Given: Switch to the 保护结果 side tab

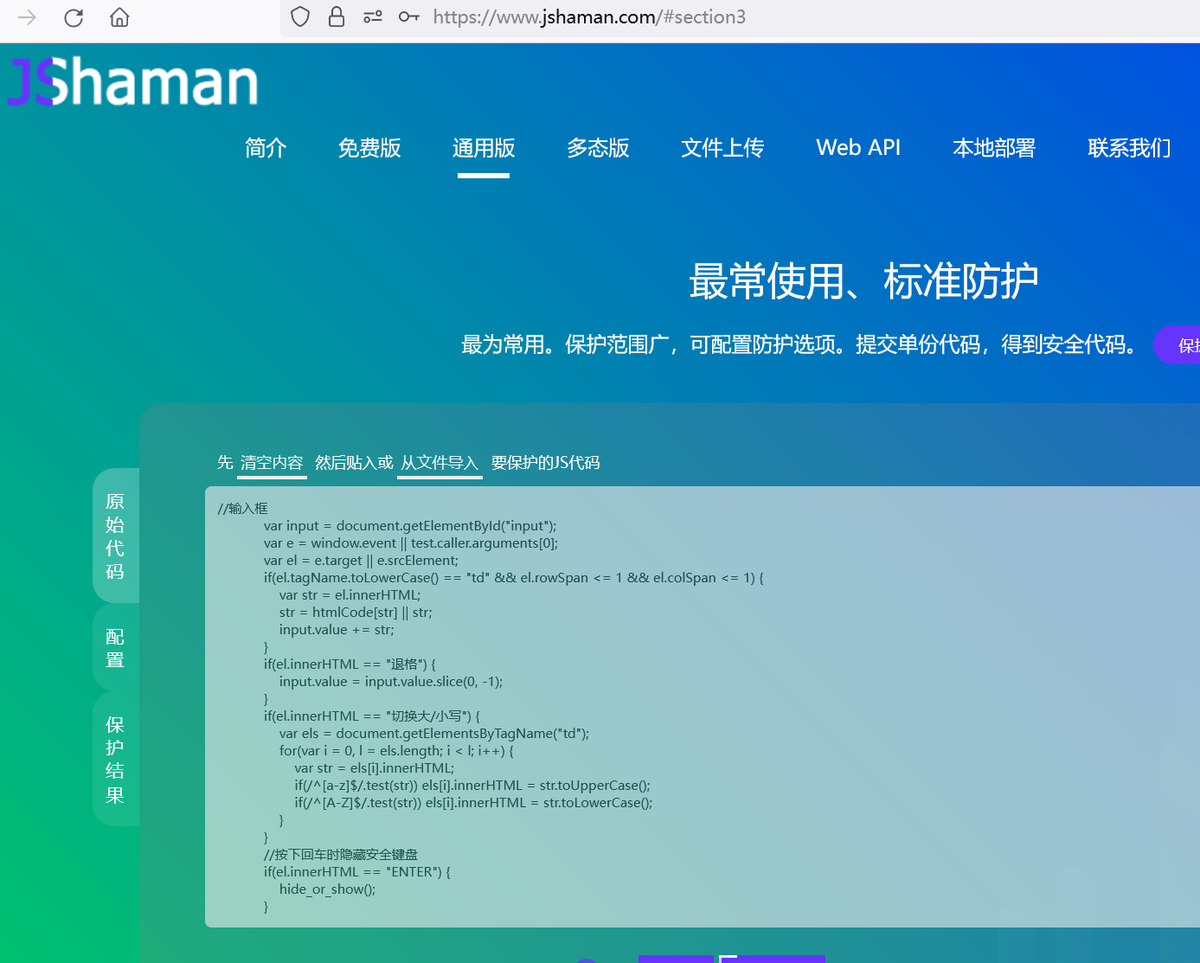Looking at the screenshot, I should (x=115, y=760).
